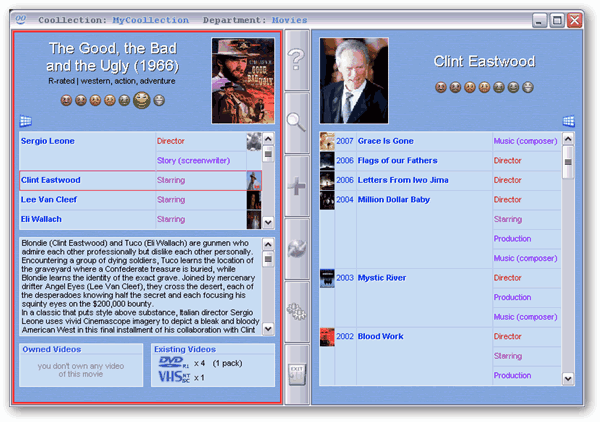The image size is (600, 422).
Task: Click the Existing Videos header
Action: coord(185,349)
